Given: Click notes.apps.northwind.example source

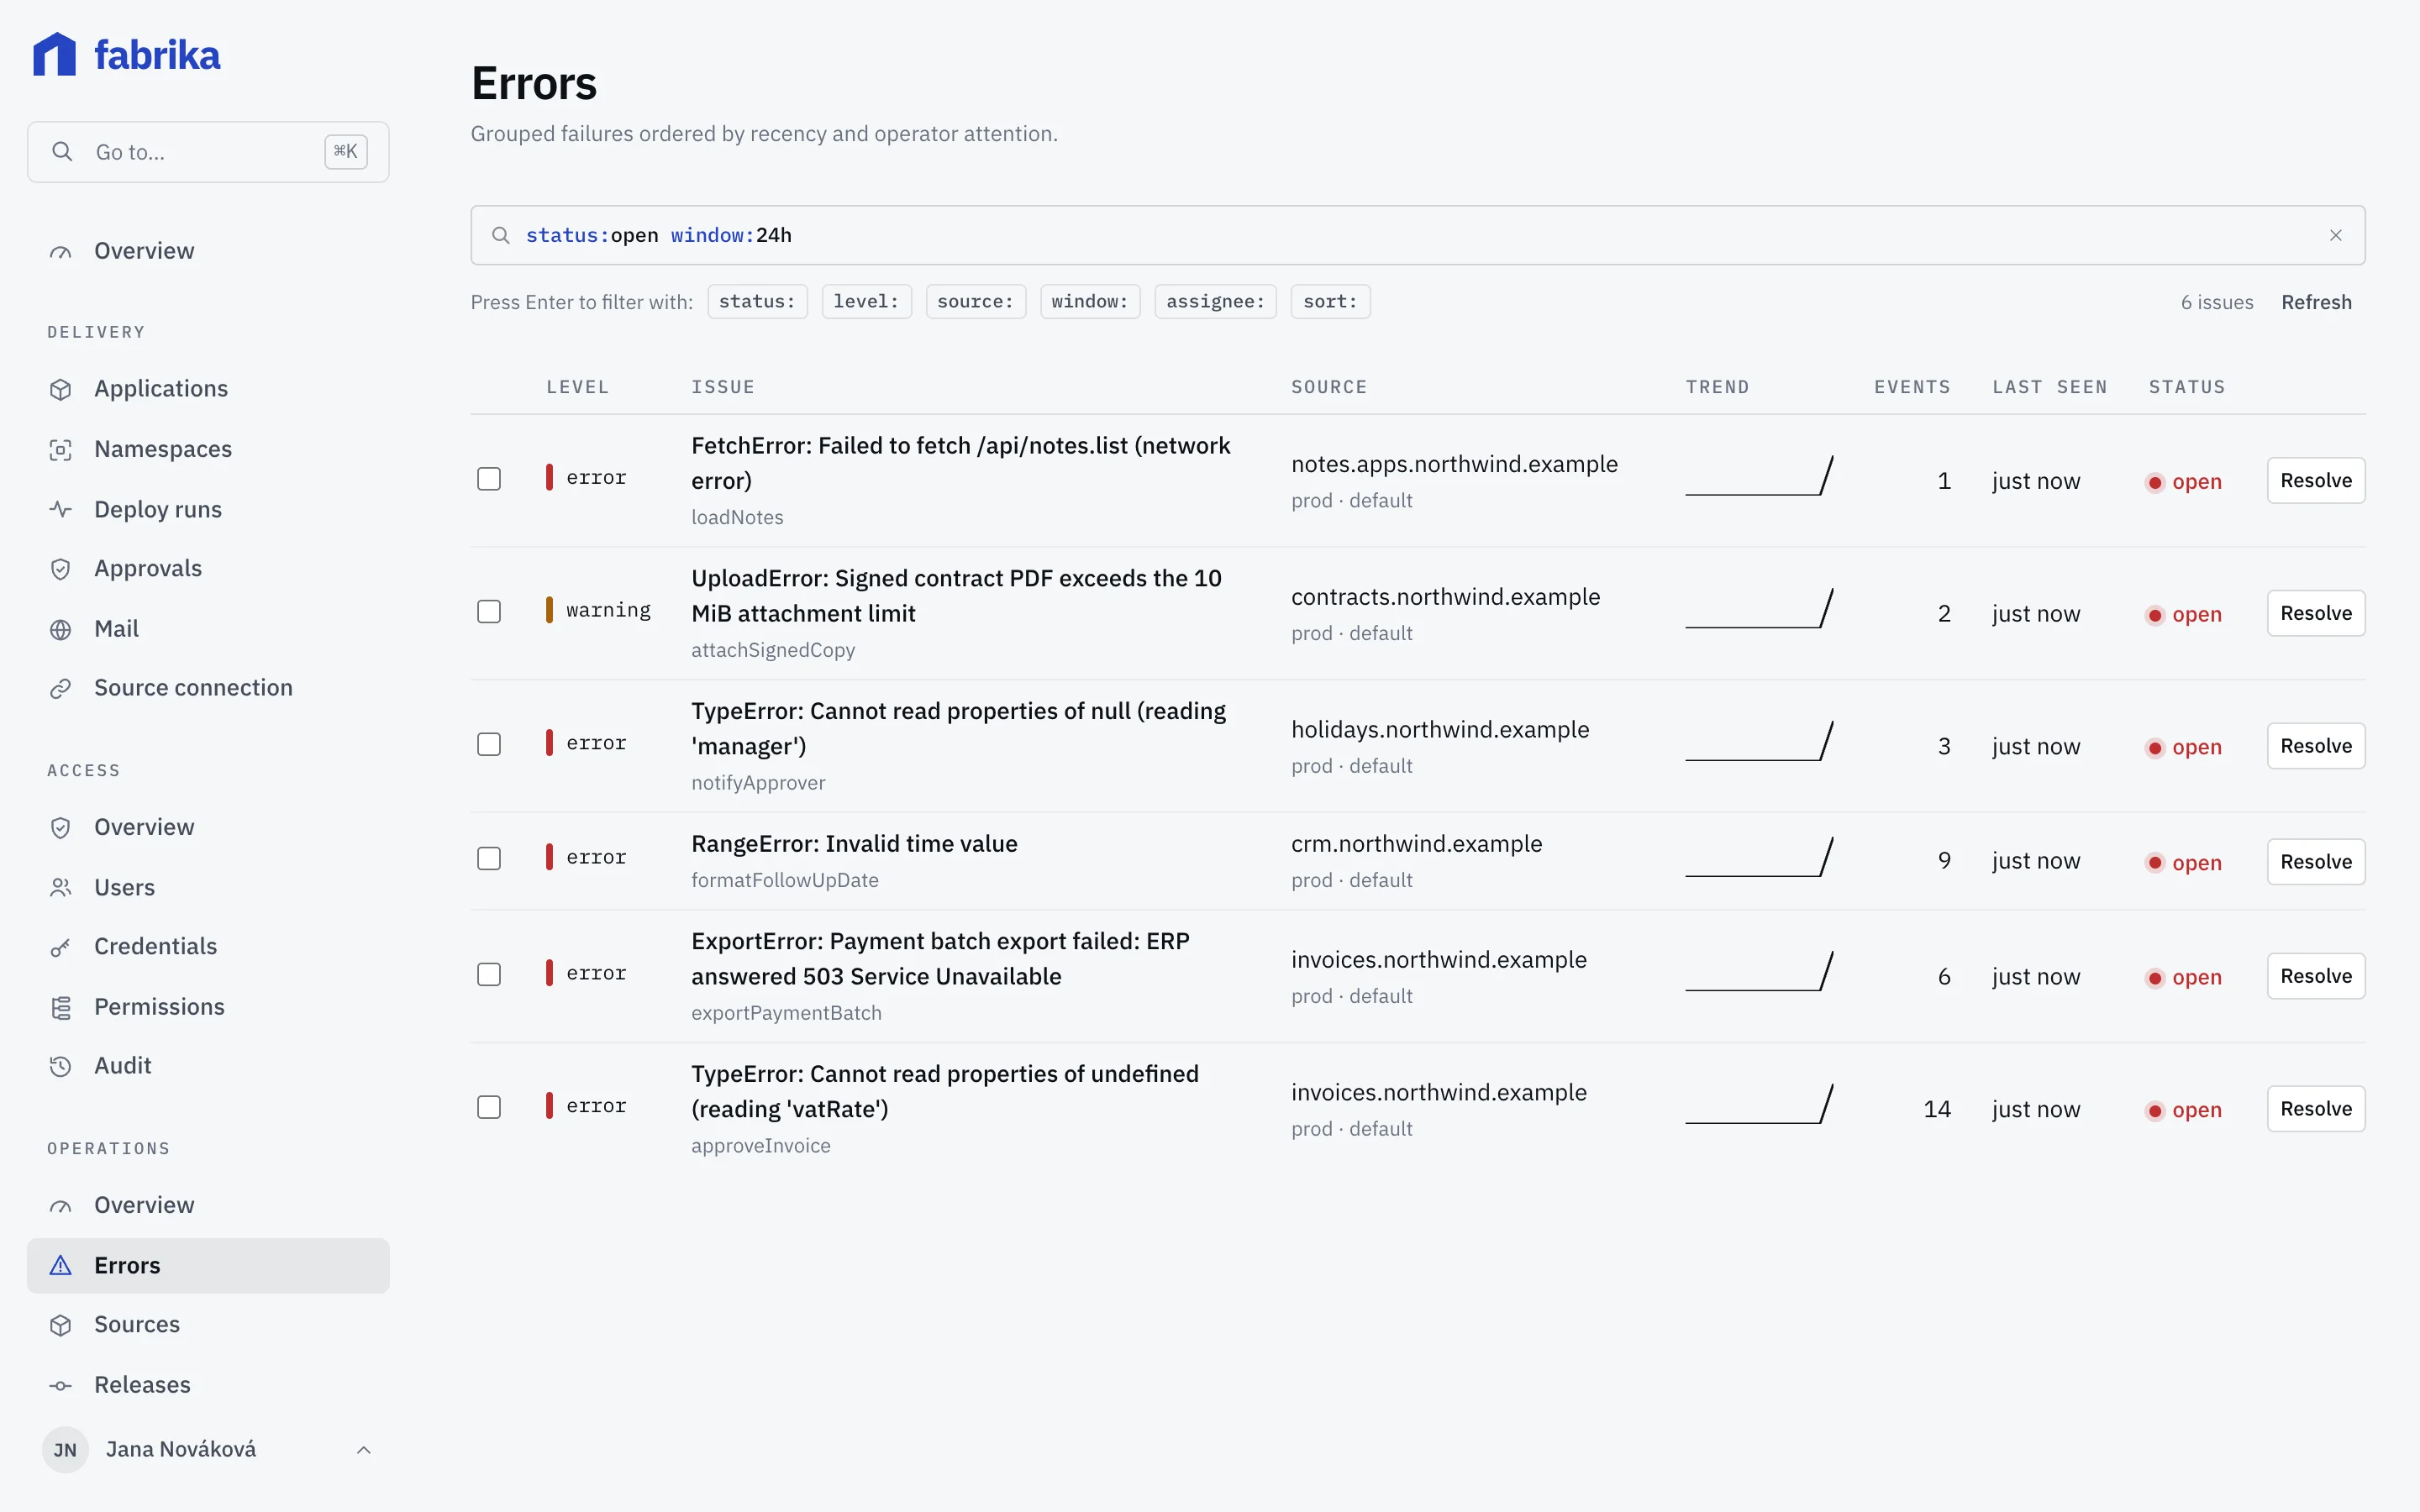Looking at the screenshot, I should 1454,464.
